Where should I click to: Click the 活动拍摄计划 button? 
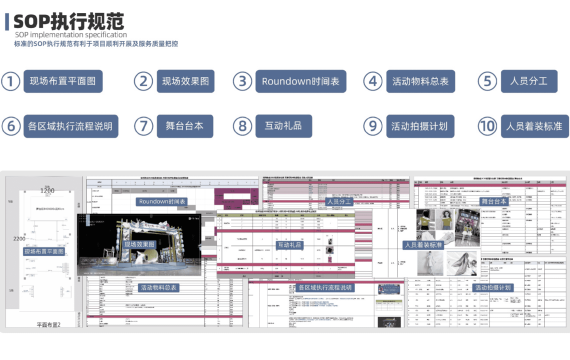[420, 126]
